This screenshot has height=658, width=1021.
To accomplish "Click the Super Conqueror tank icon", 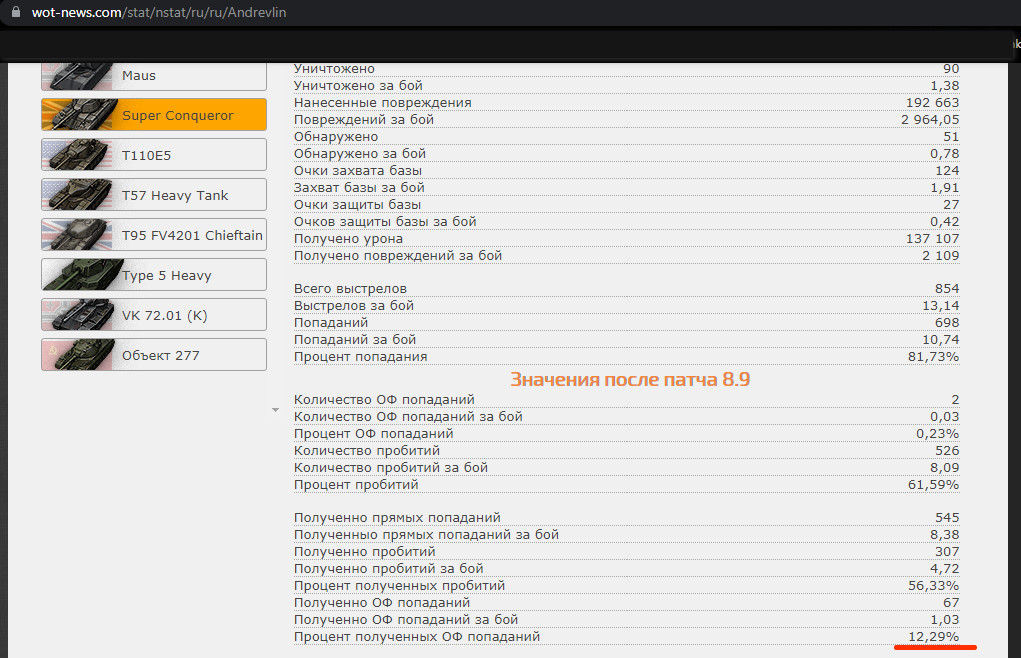I will (x=80, y=115).
